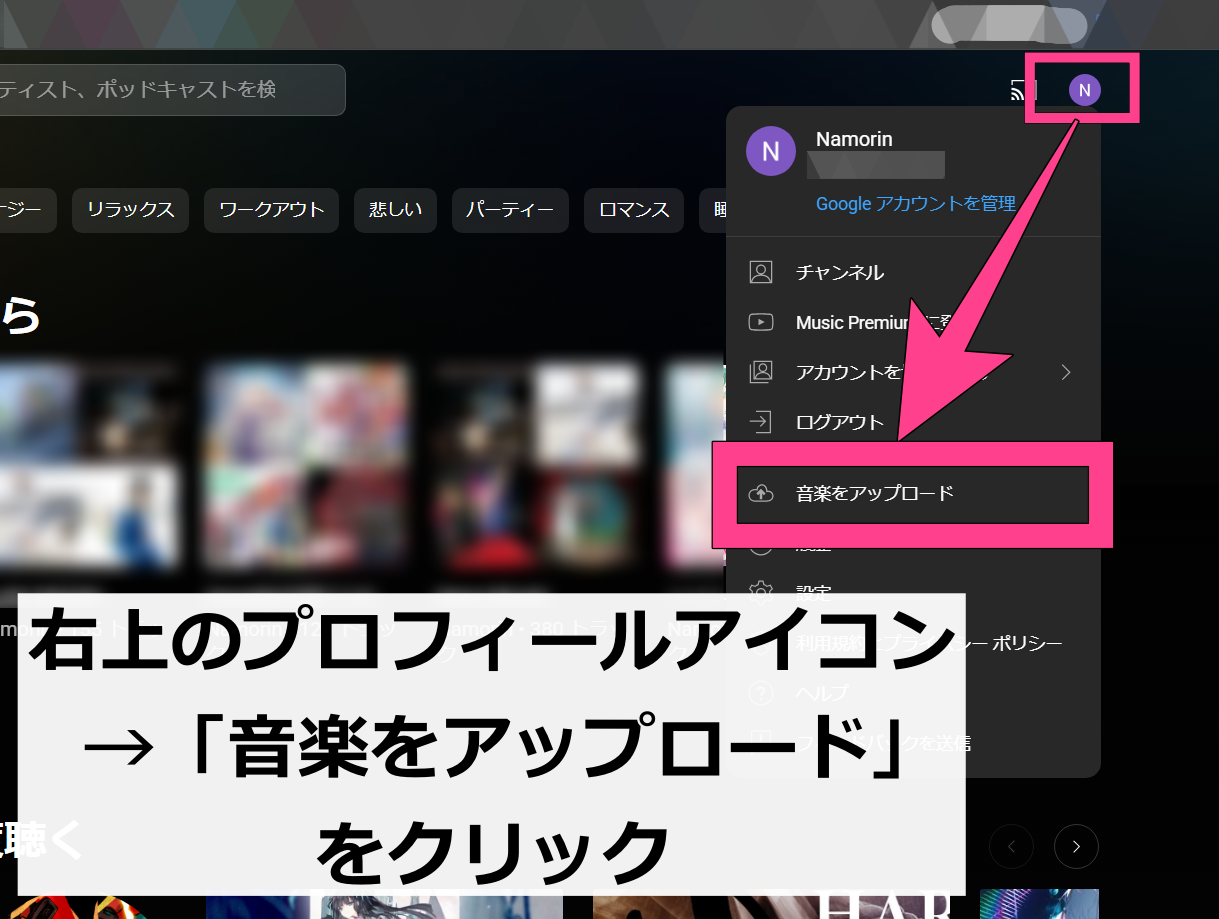Viewport: 1219px width, 919px height.
Task: Select the パーティー mood chip
Action: [x=510, y=210]
